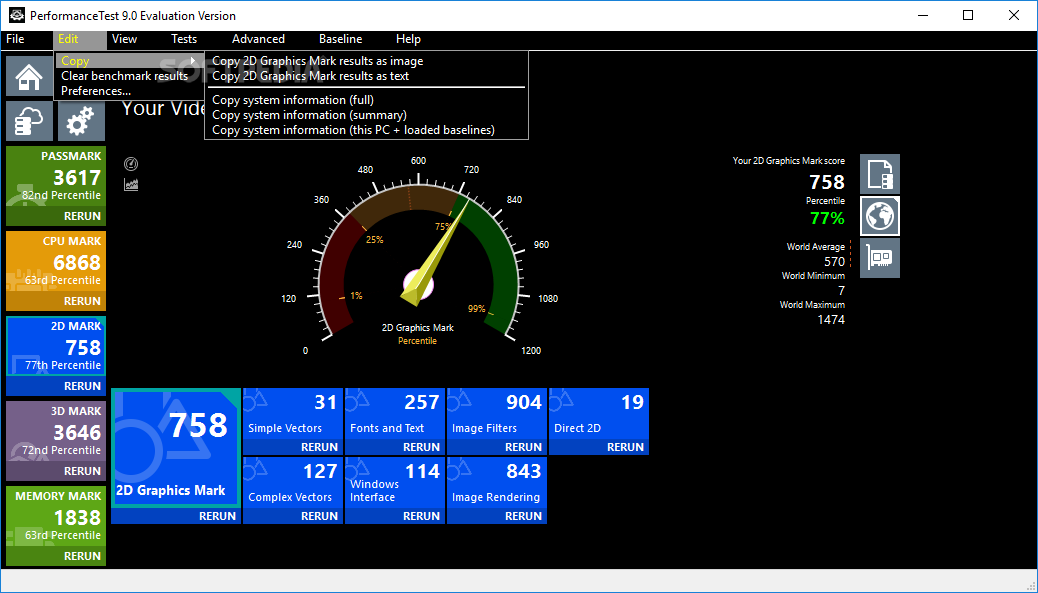Click the World Maximum 1474 value
Image resolution: width=1038 pixels, height=593 pixels.
(831, 320)
